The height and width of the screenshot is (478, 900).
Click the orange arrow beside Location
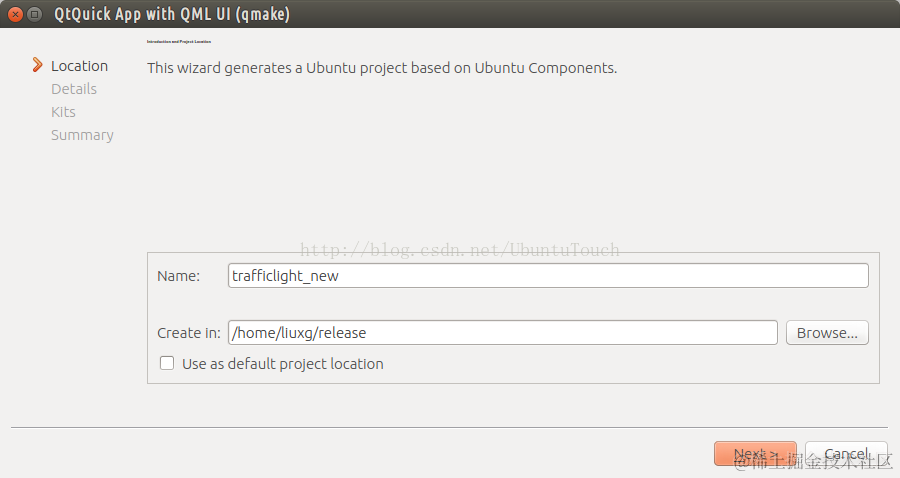[38, 66]
